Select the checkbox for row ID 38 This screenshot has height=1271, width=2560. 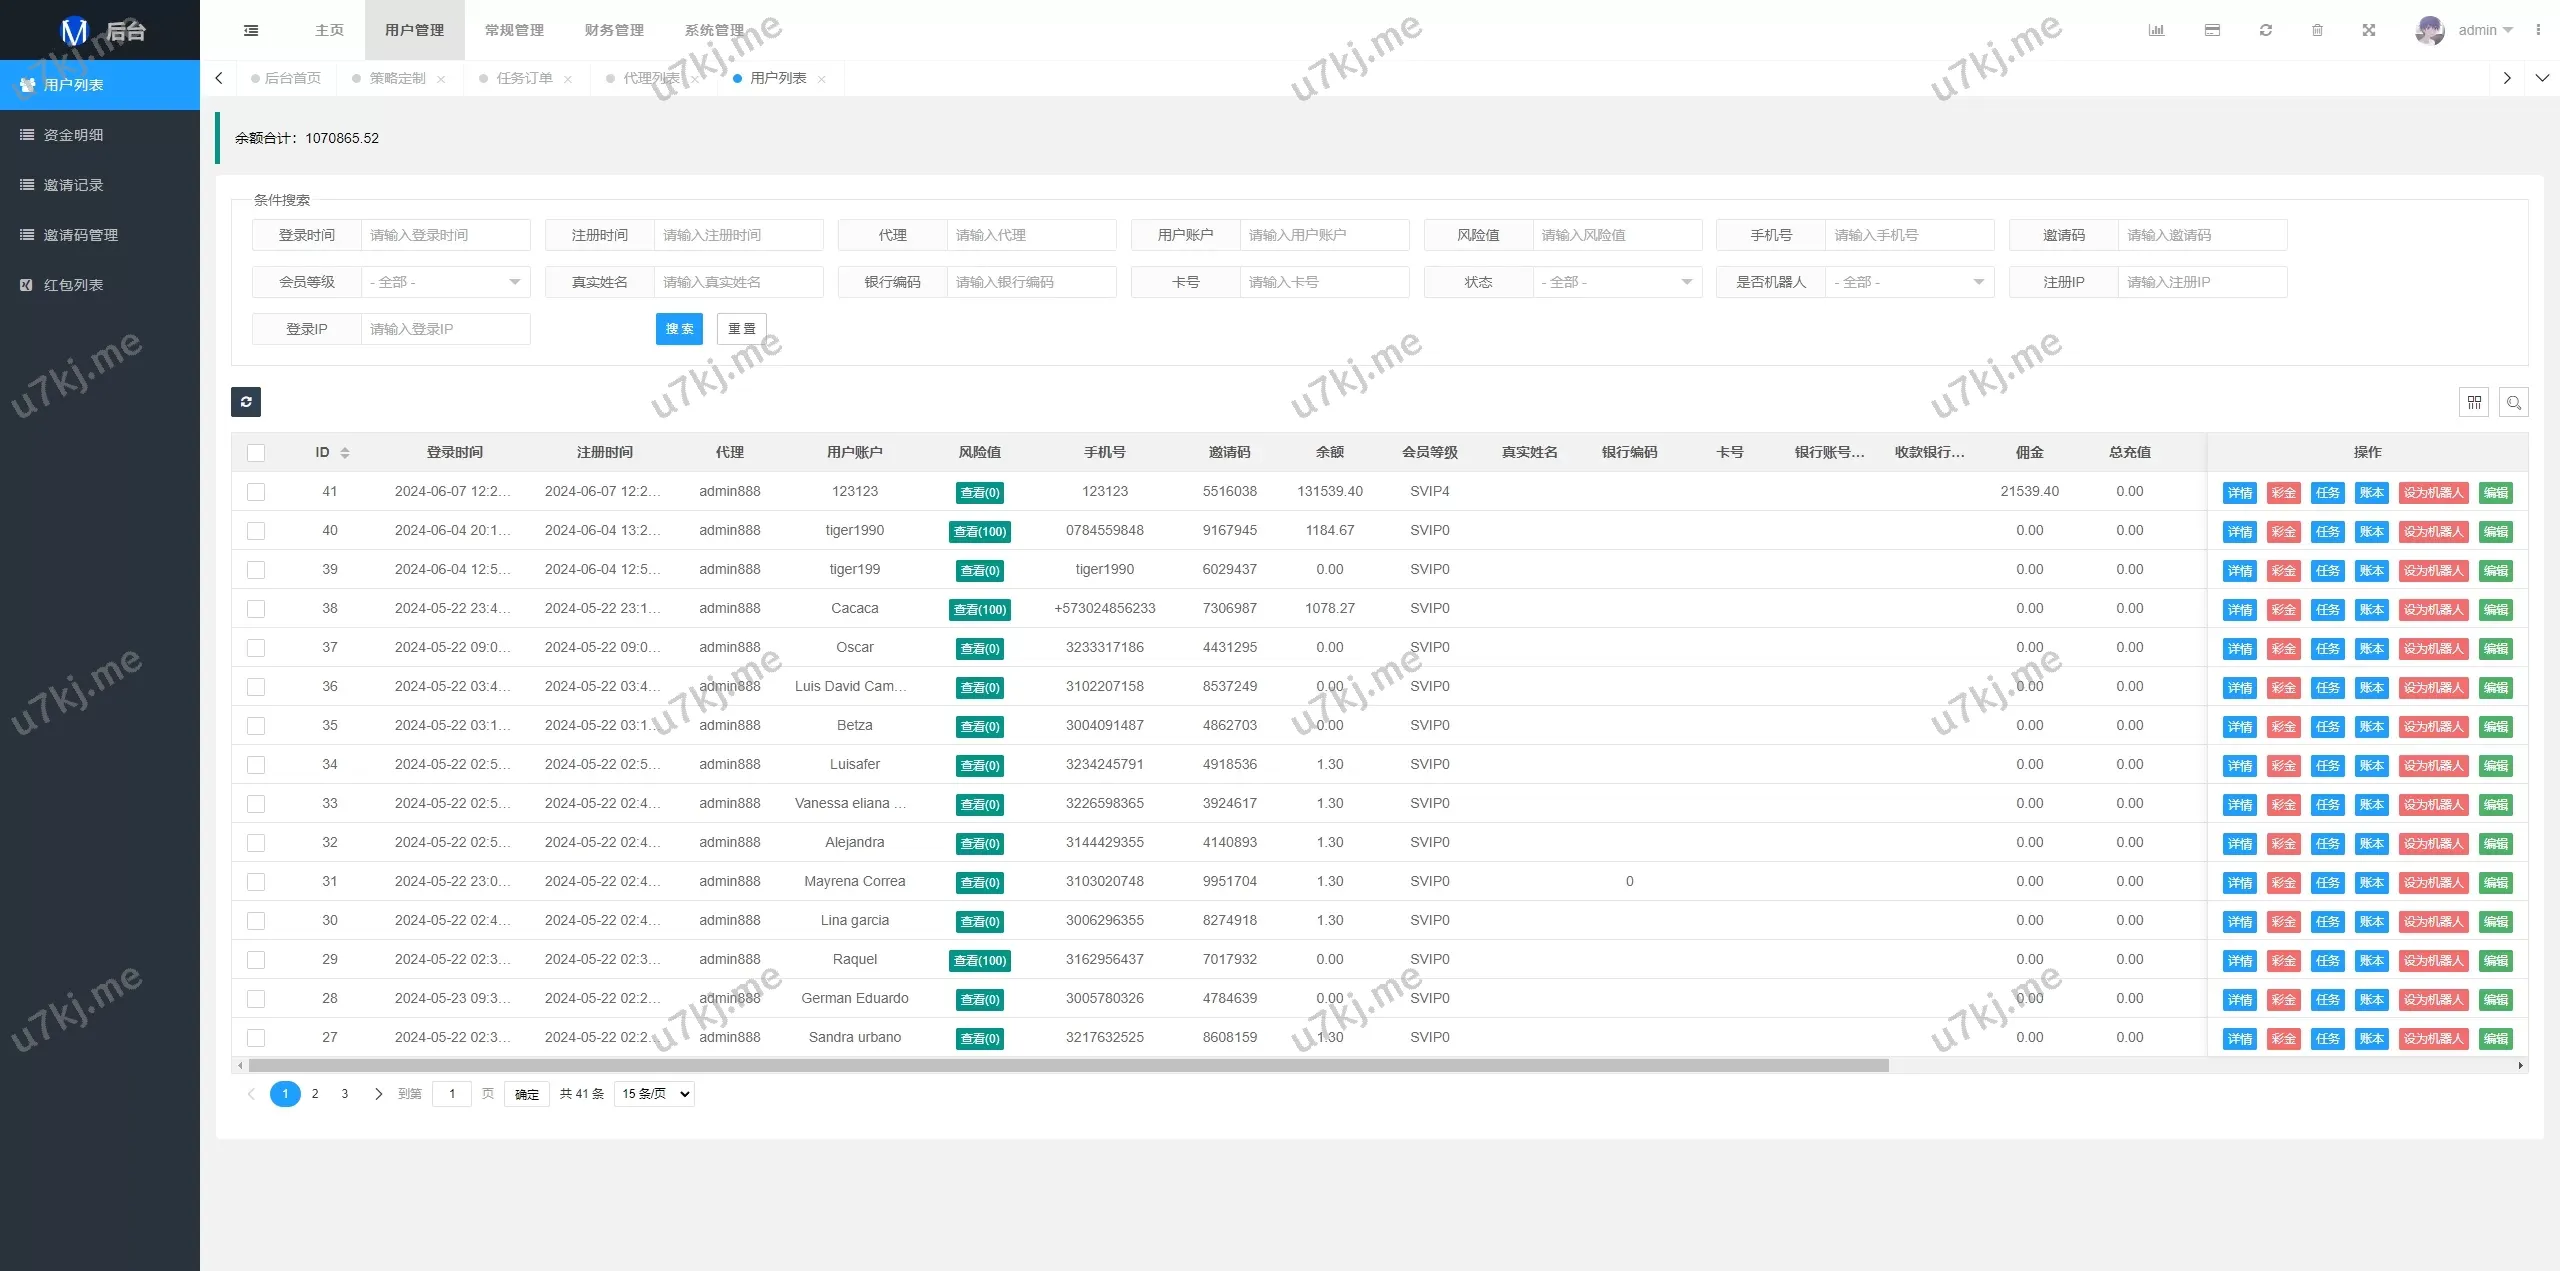click(256, 609)
